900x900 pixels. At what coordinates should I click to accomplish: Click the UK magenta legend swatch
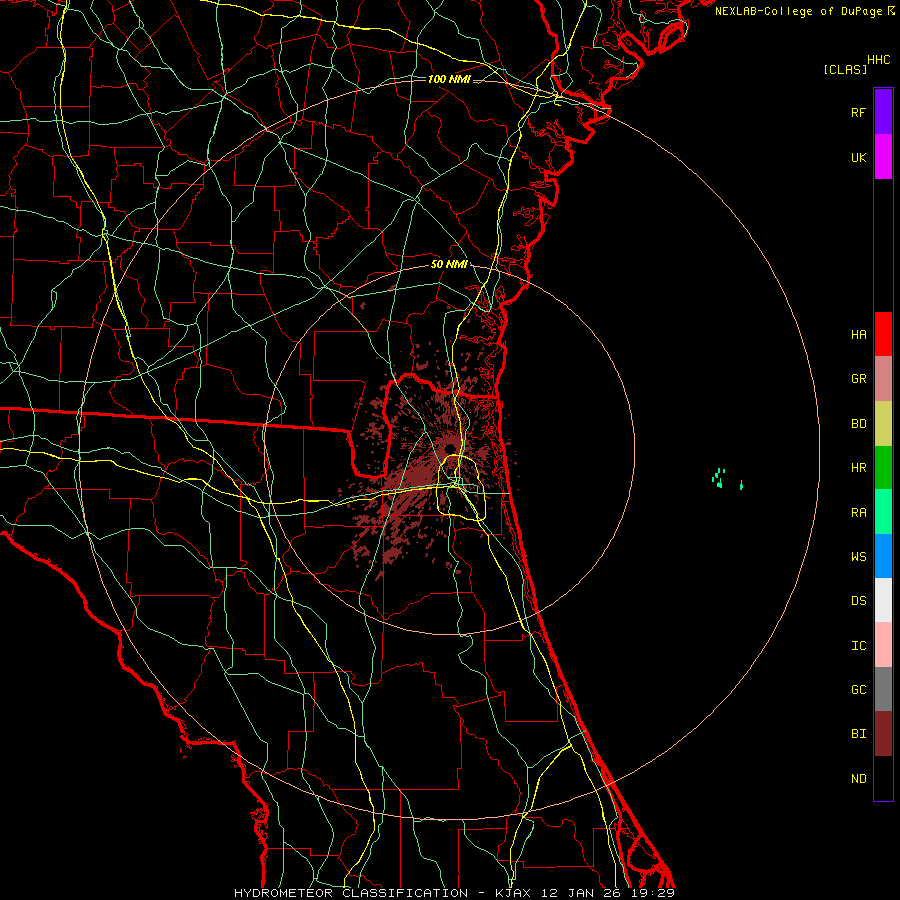point(883,157)
